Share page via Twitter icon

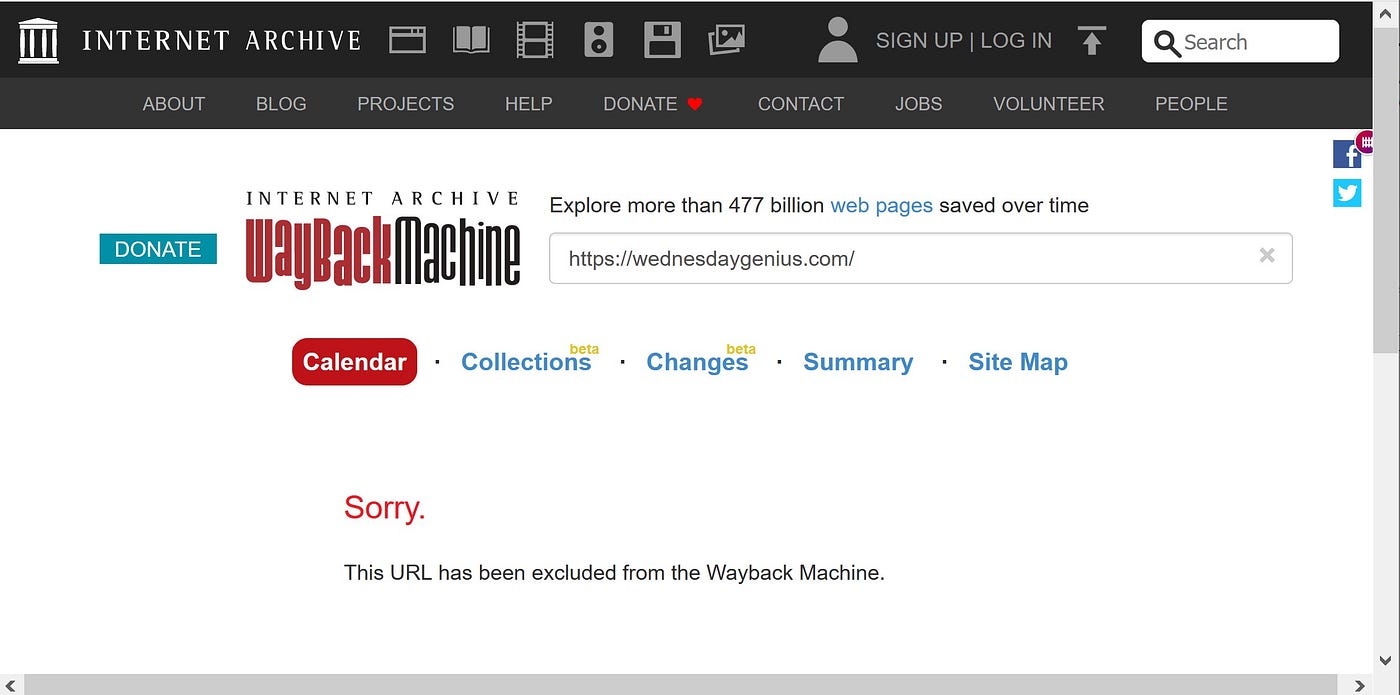coord(1347,192)
